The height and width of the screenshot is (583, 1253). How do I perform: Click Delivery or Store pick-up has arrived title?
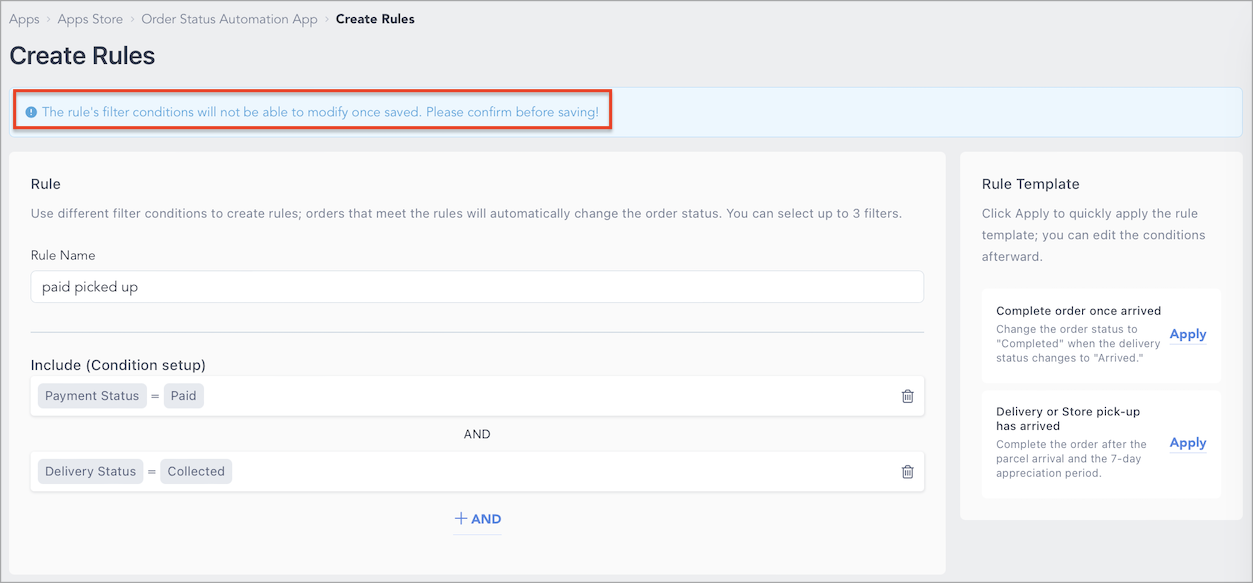pos(1068,418)
